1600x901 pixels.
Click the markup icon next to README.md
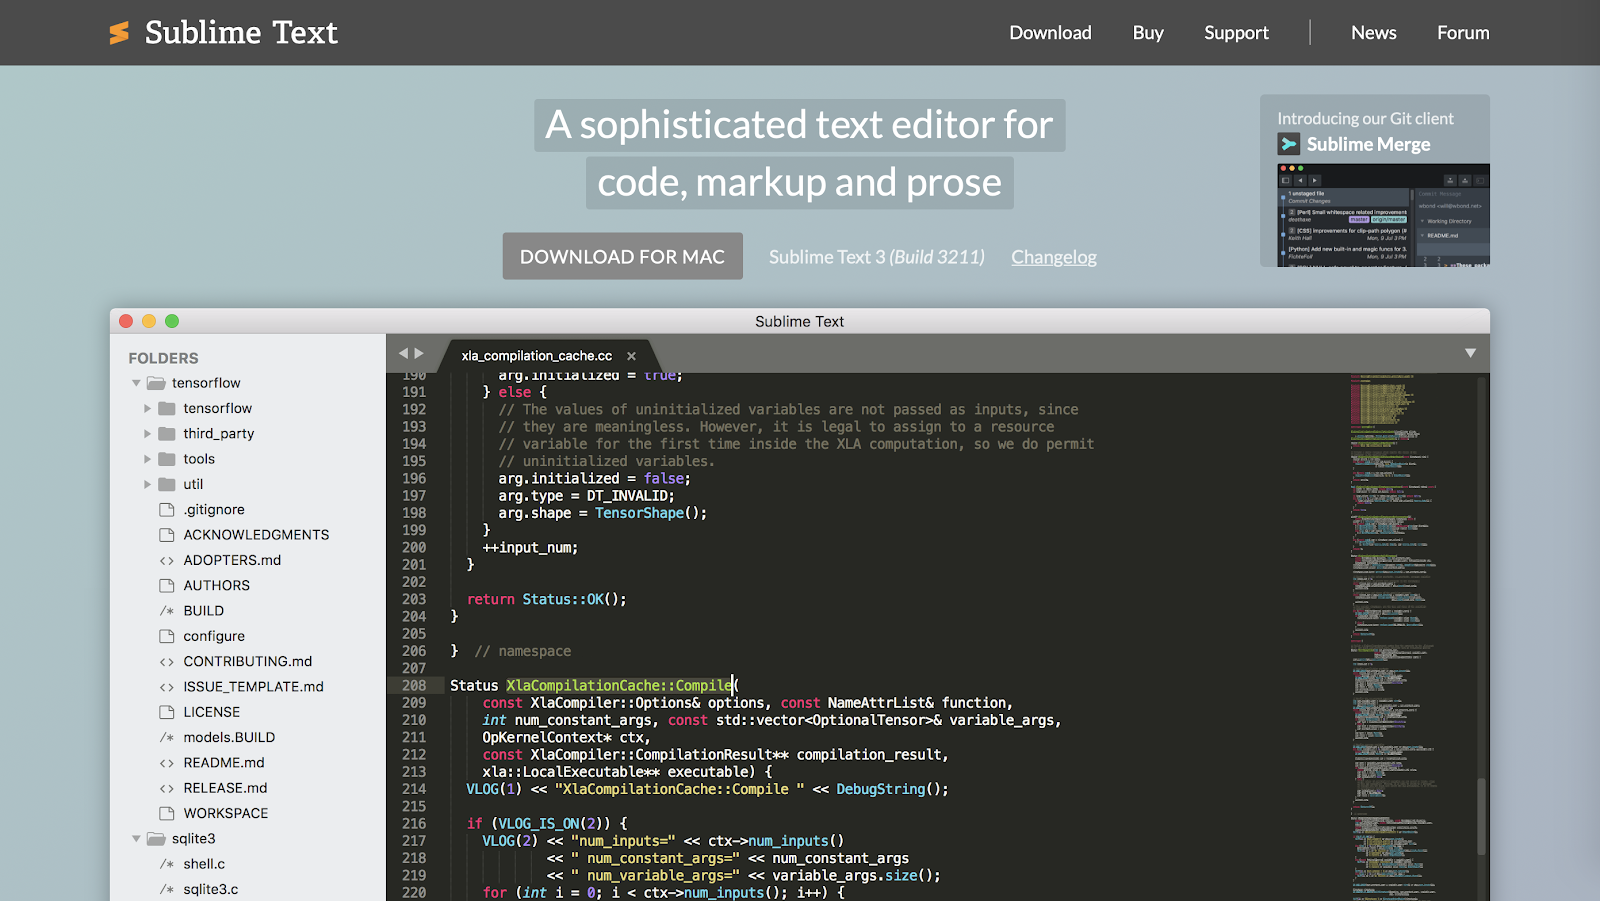pos(167,763)
